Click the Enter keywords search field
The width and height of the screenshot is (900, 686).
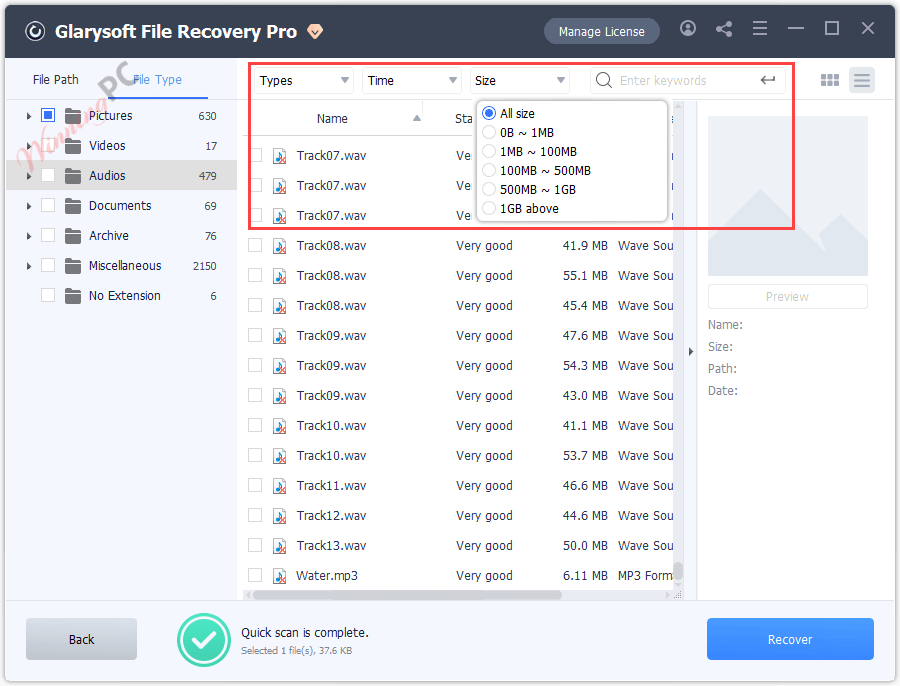pos(687,80)
